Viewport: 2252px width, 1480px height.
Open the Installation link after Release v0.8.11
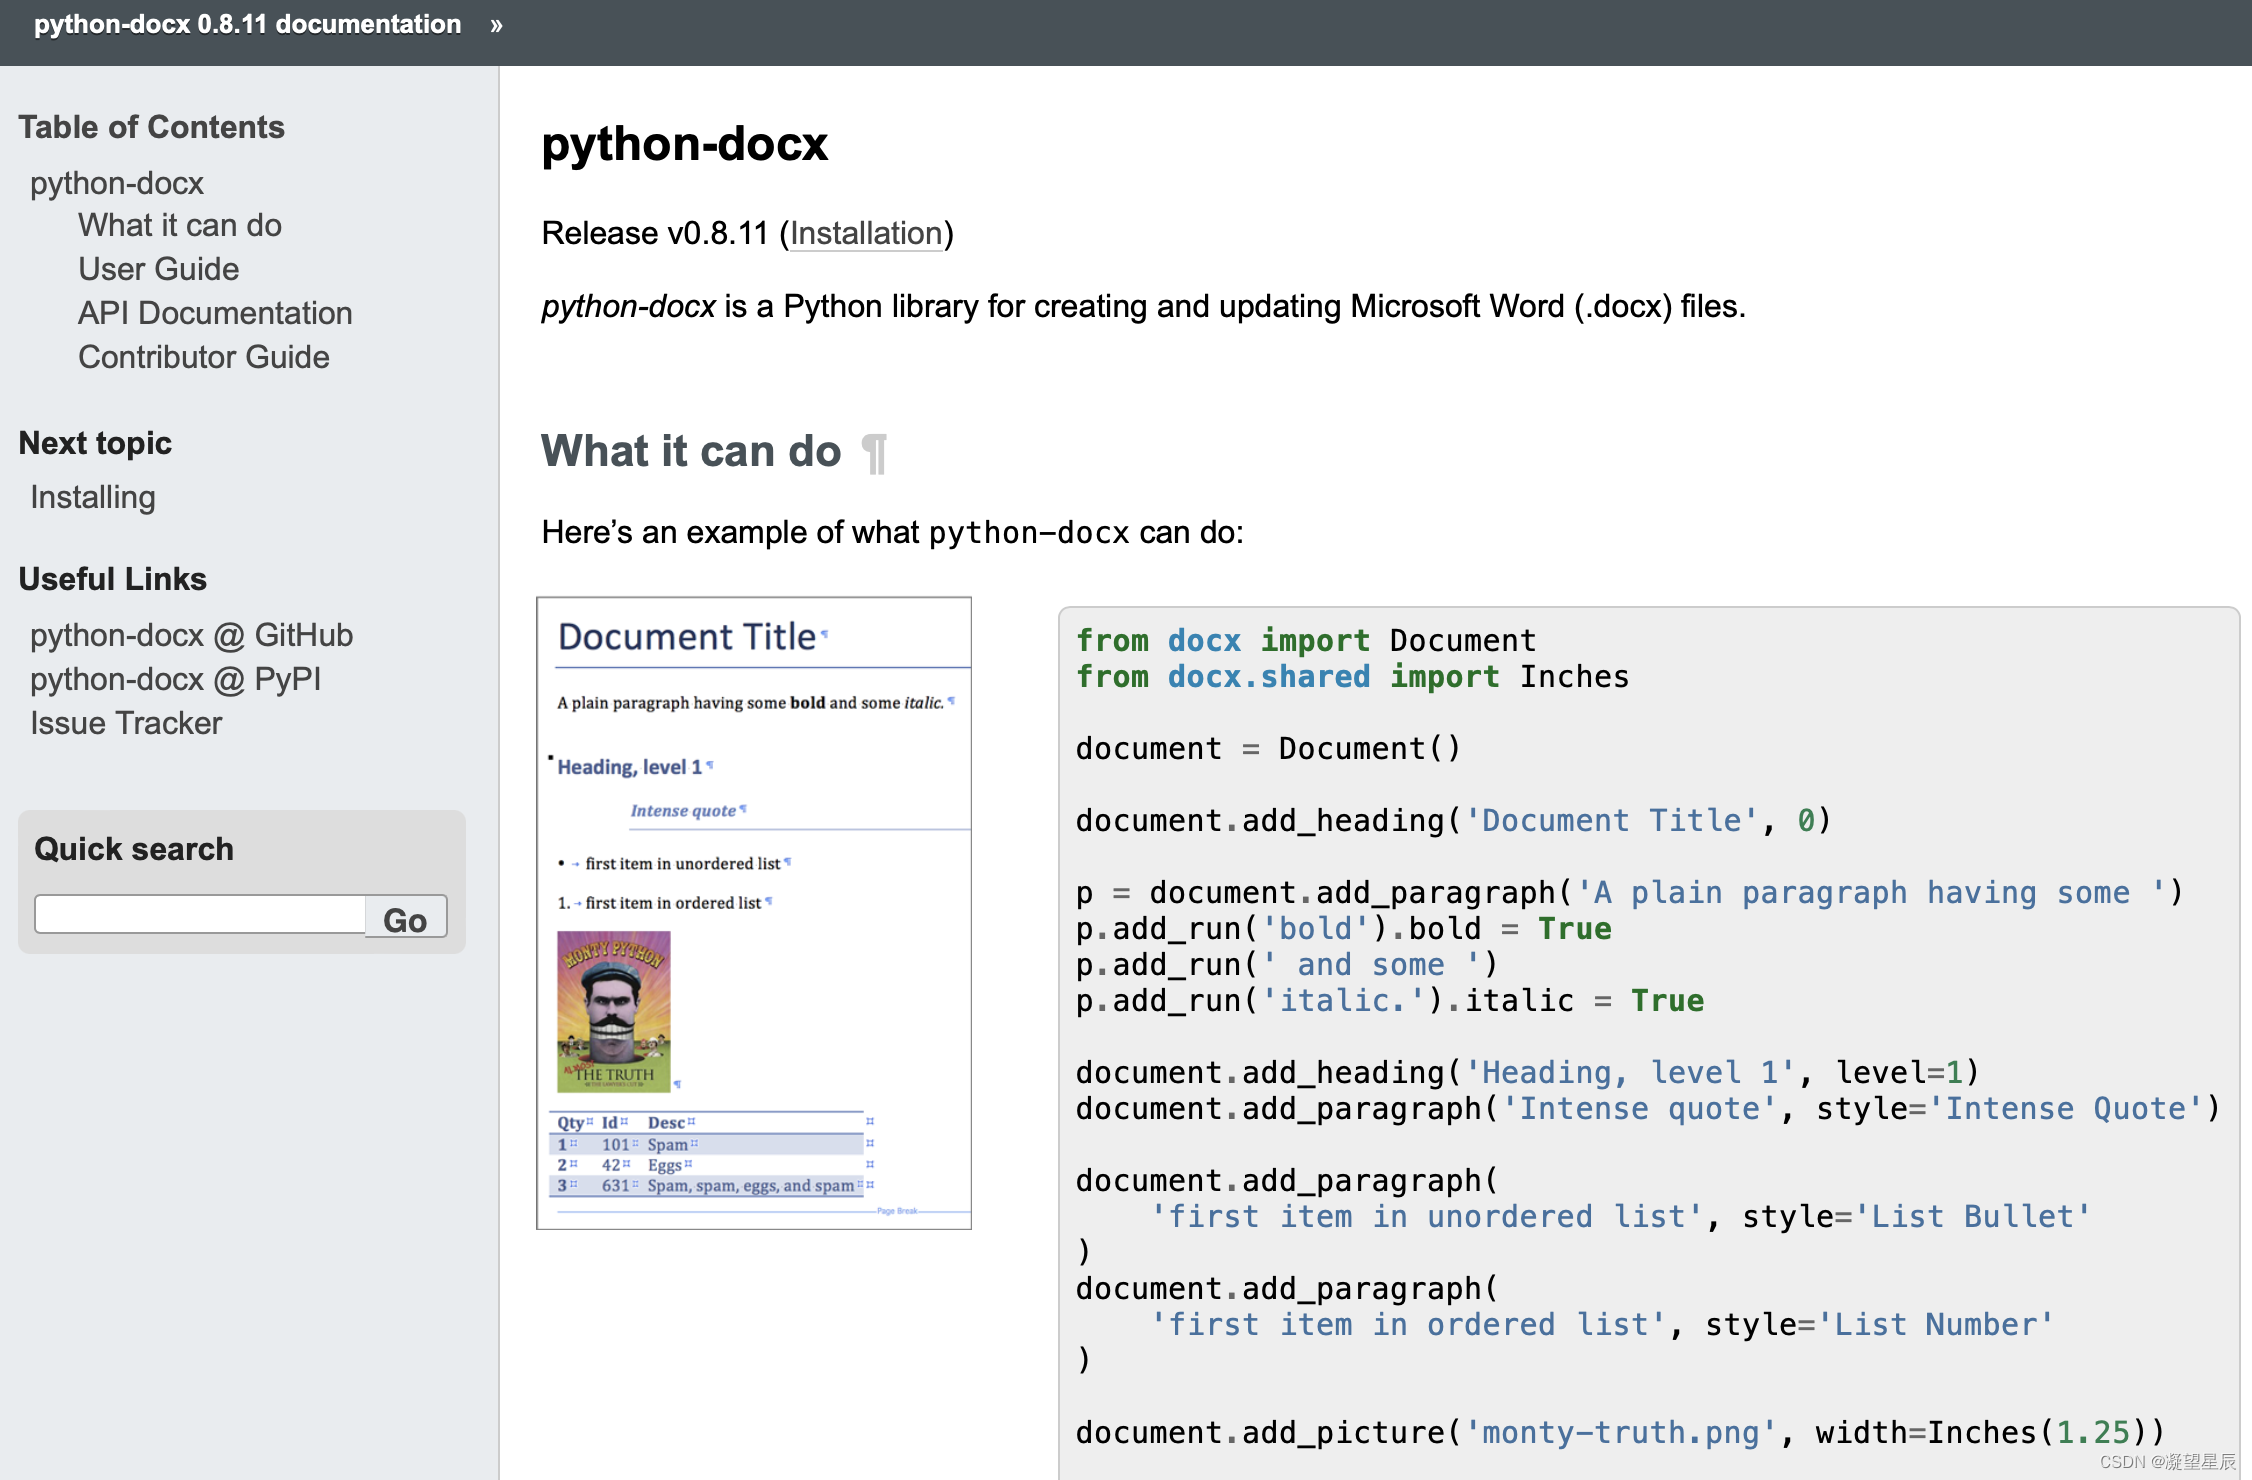[866, 233]
